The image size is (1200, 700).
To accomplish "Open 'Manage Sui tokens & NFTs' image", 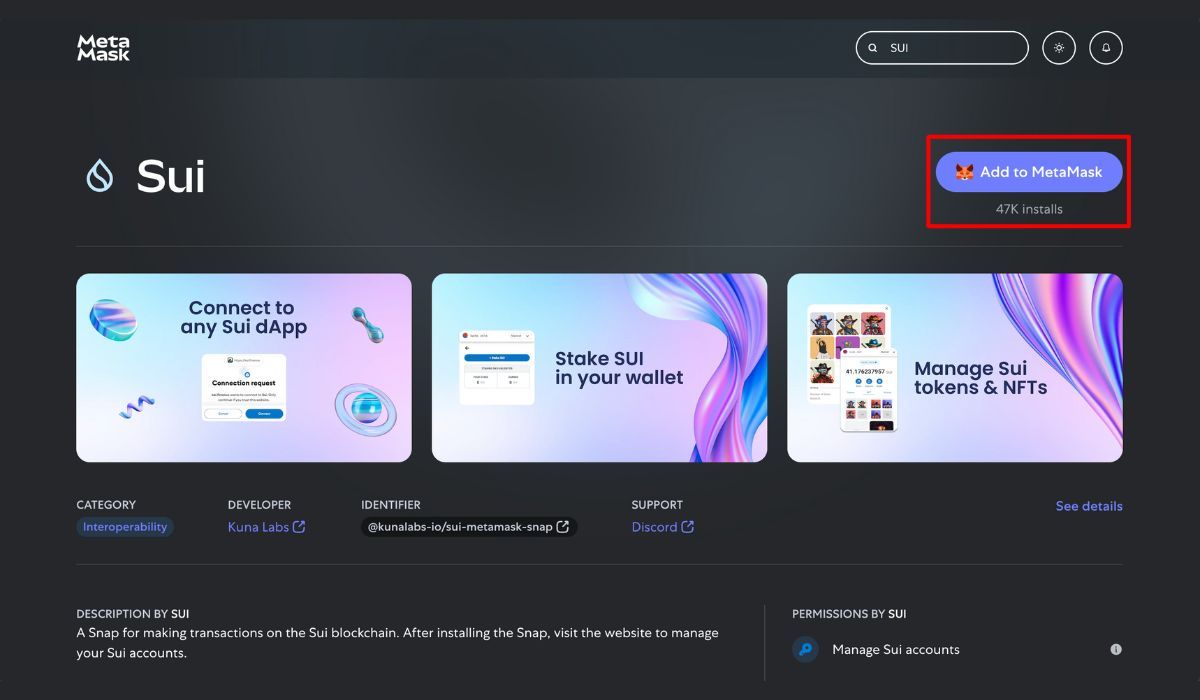I will 955,368.
